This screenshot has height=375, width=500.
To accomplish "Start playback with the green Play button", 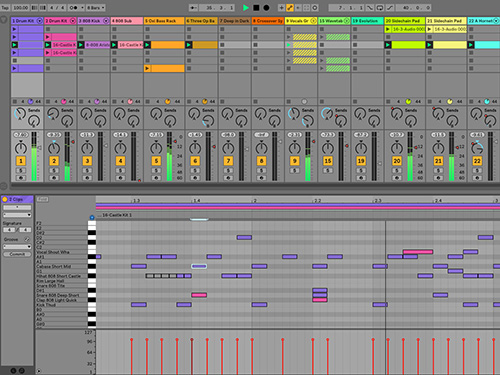I will (x=246, y=8).
